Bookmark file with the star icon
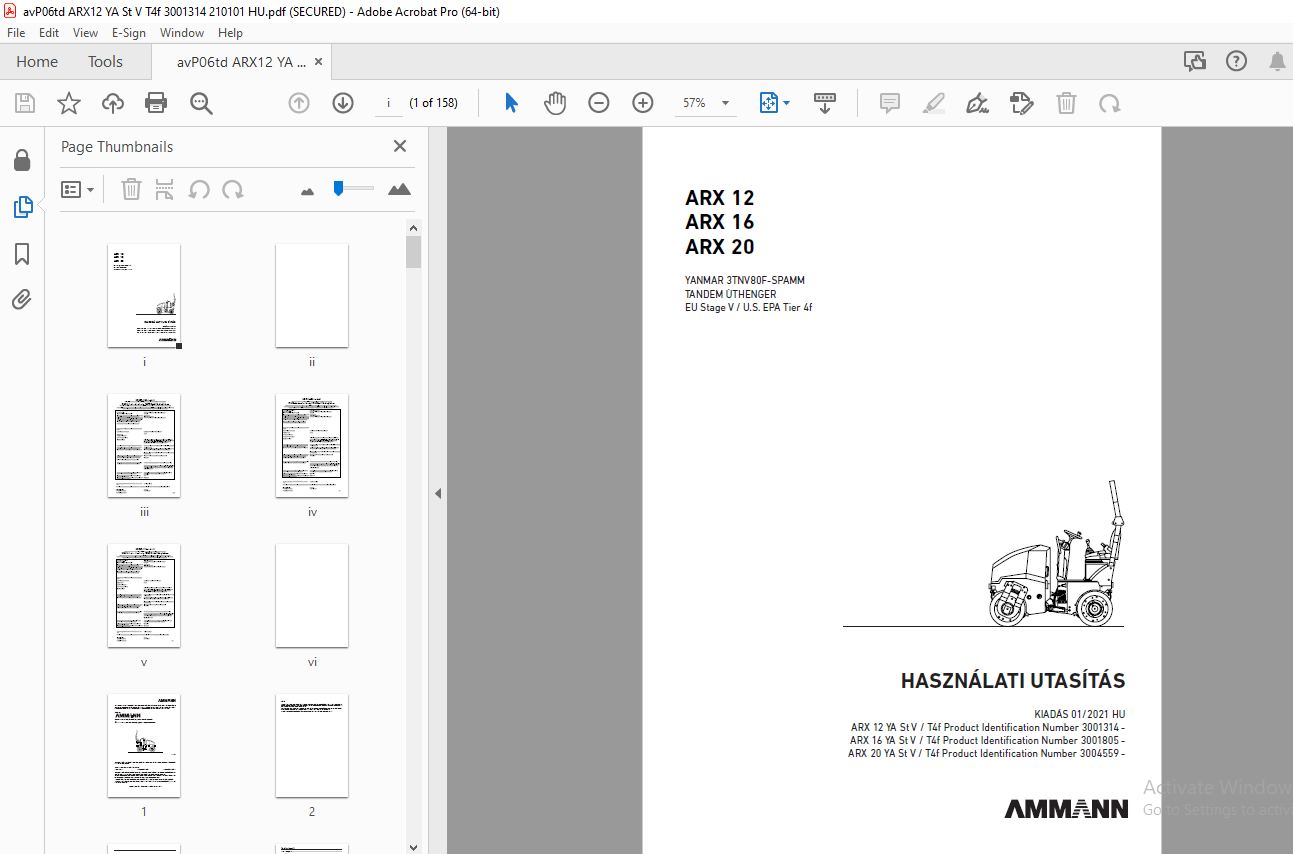 (x=68, y=103)
